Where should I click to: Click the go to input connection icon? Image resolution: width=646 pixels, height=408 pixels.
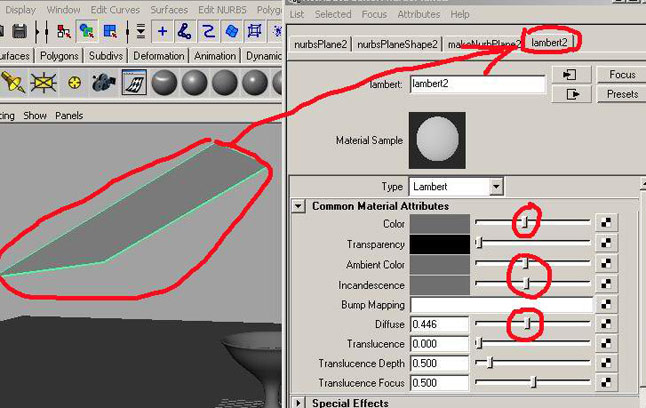[x=571, y=75]
